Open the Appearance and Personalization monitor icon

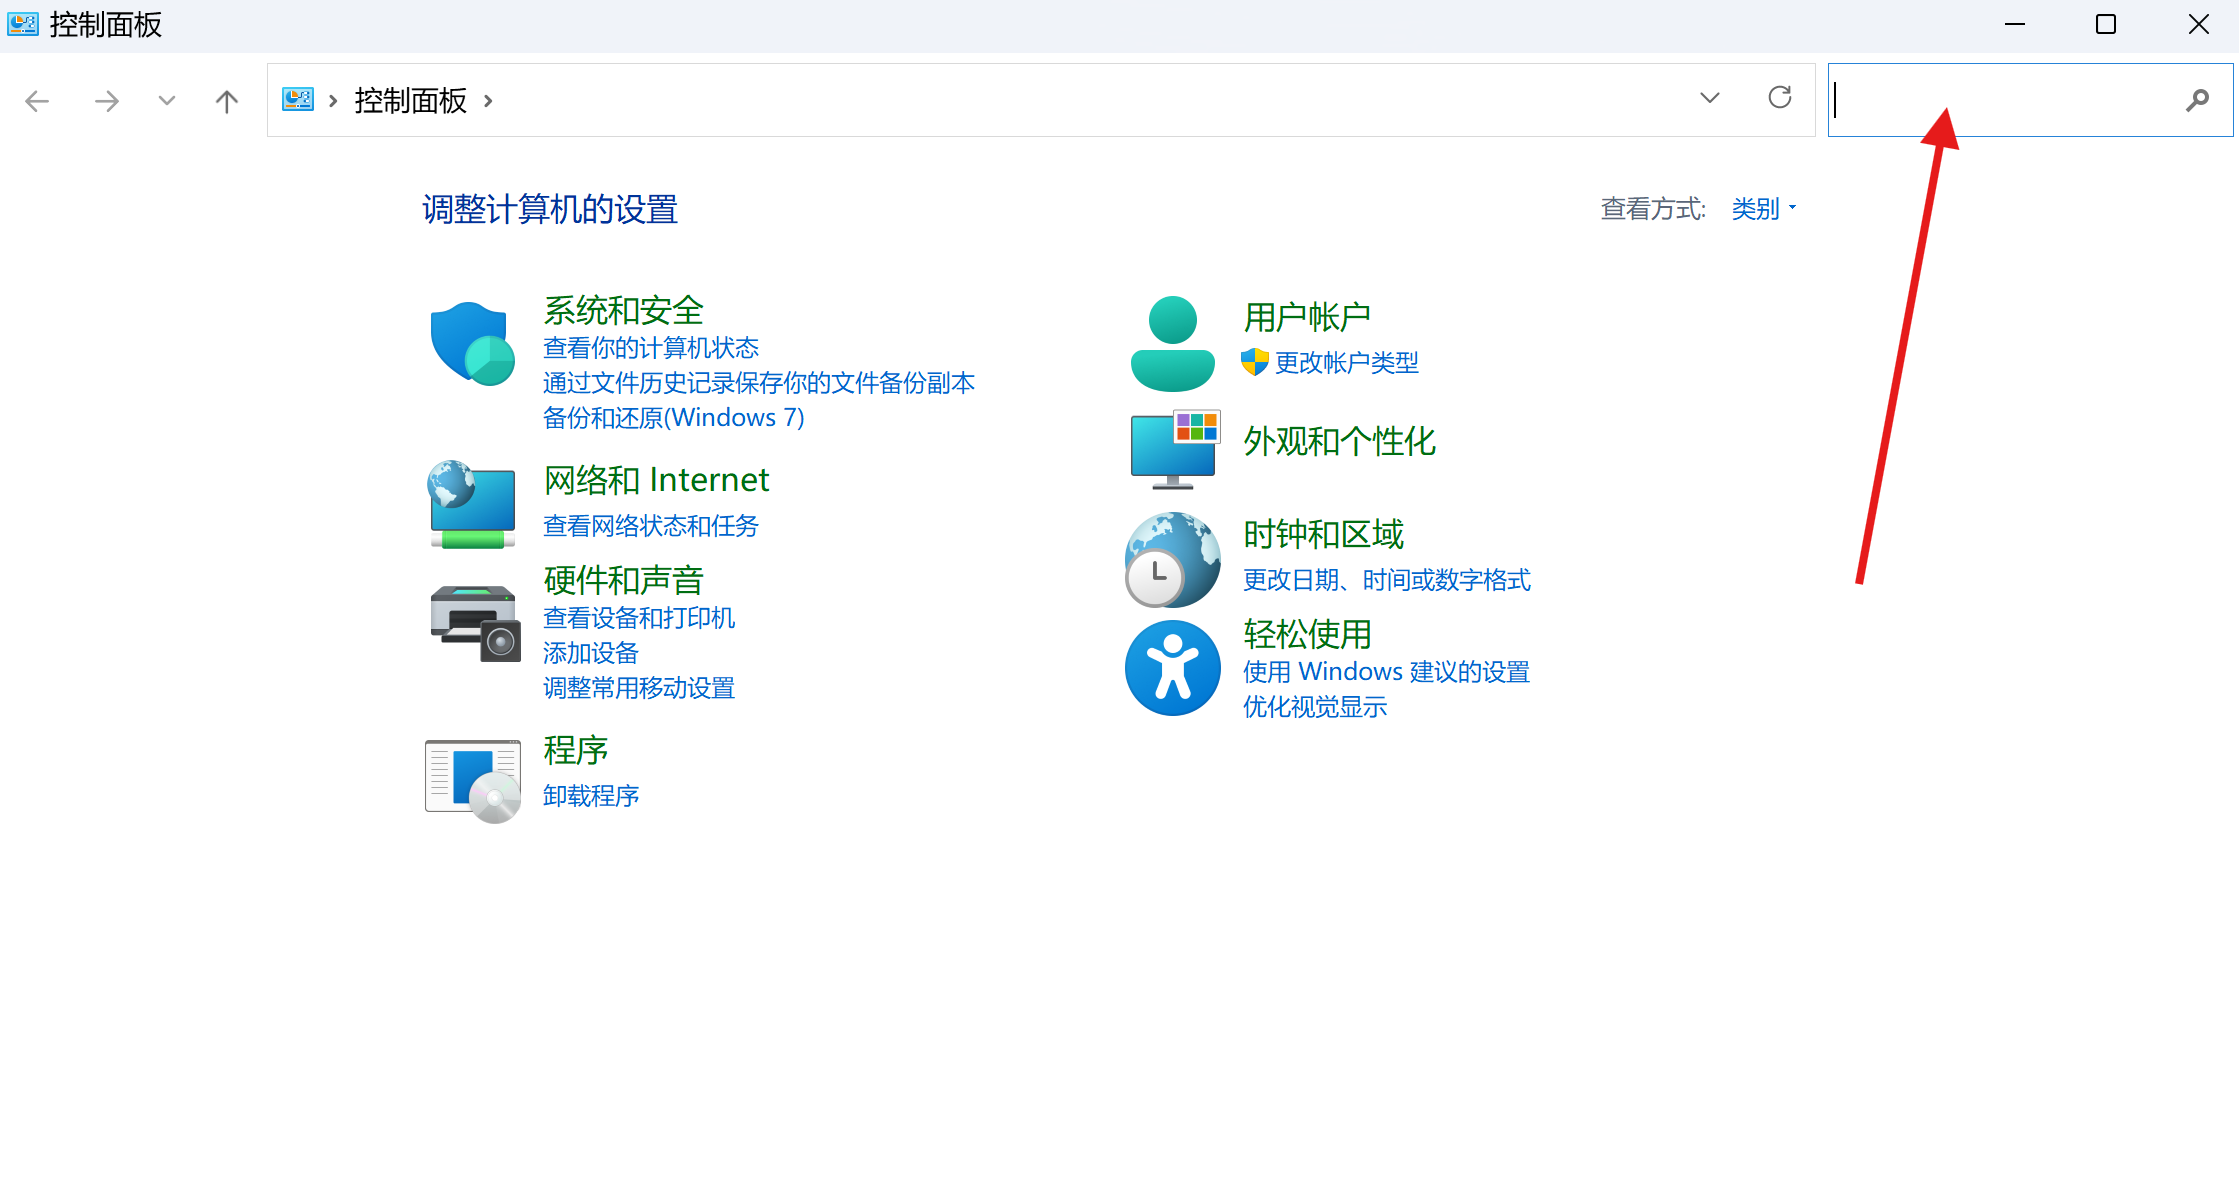pos(1174,449)
